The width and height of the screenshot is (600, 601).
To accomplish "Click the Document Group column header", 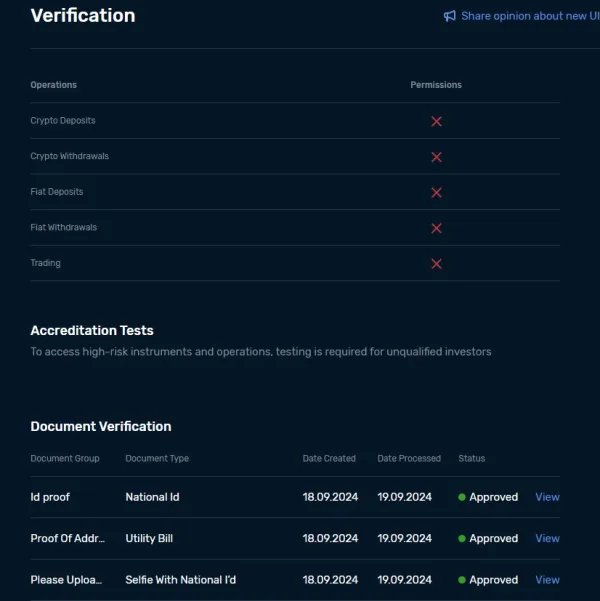I will (x=65, y=459).
